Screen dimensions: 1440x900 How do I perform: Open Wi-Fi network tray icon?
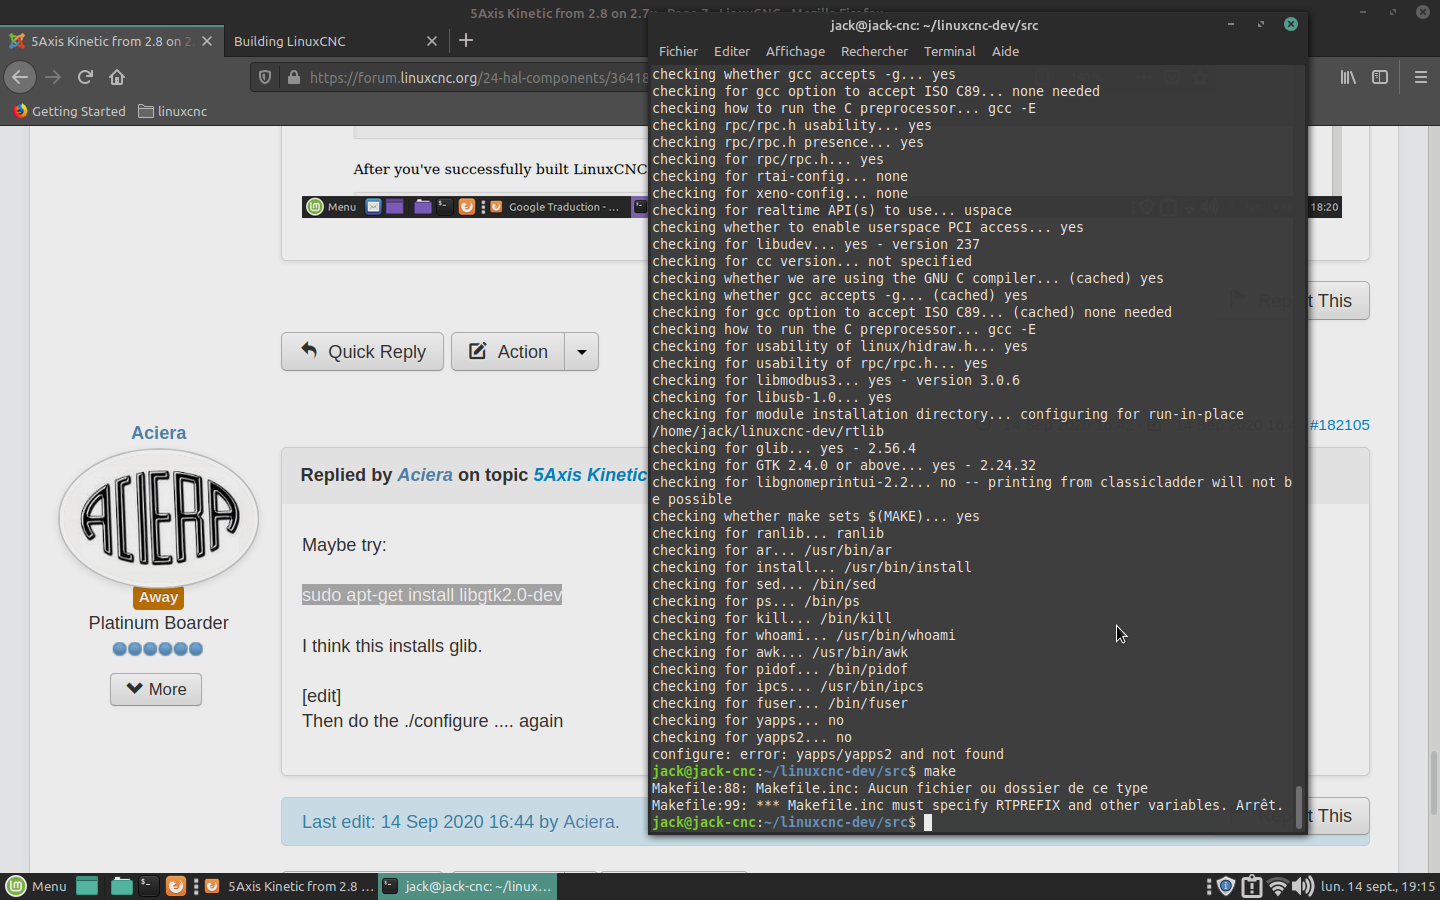tap(1277, 886)
